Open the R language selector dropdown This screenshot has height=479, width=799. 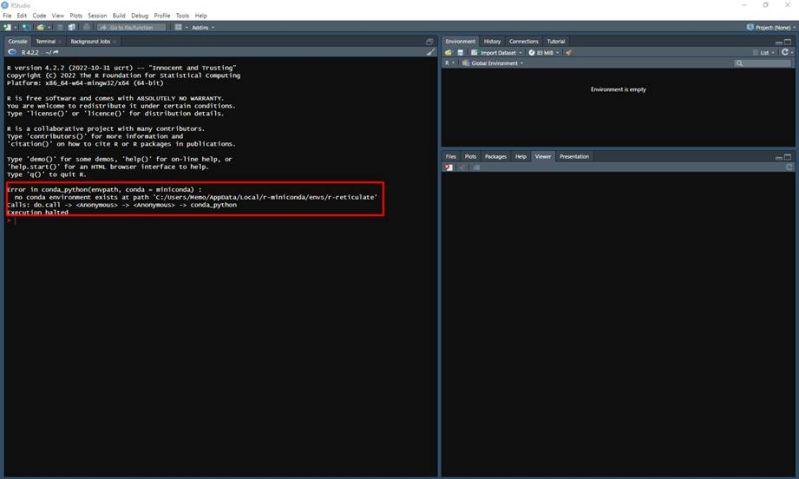click(449, 63)
